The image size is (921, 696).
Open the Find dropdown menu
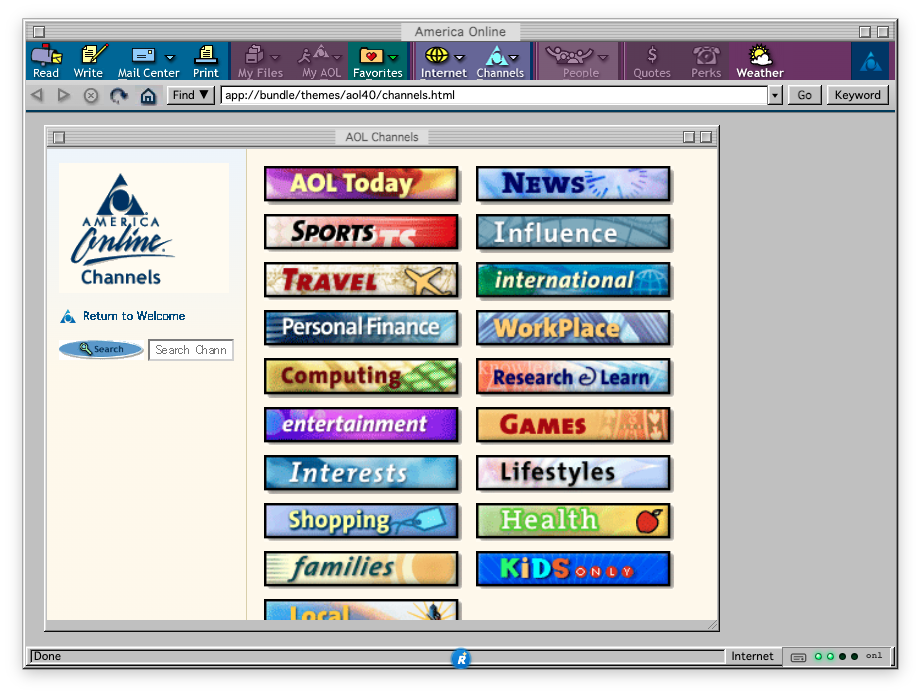(191, 95)
